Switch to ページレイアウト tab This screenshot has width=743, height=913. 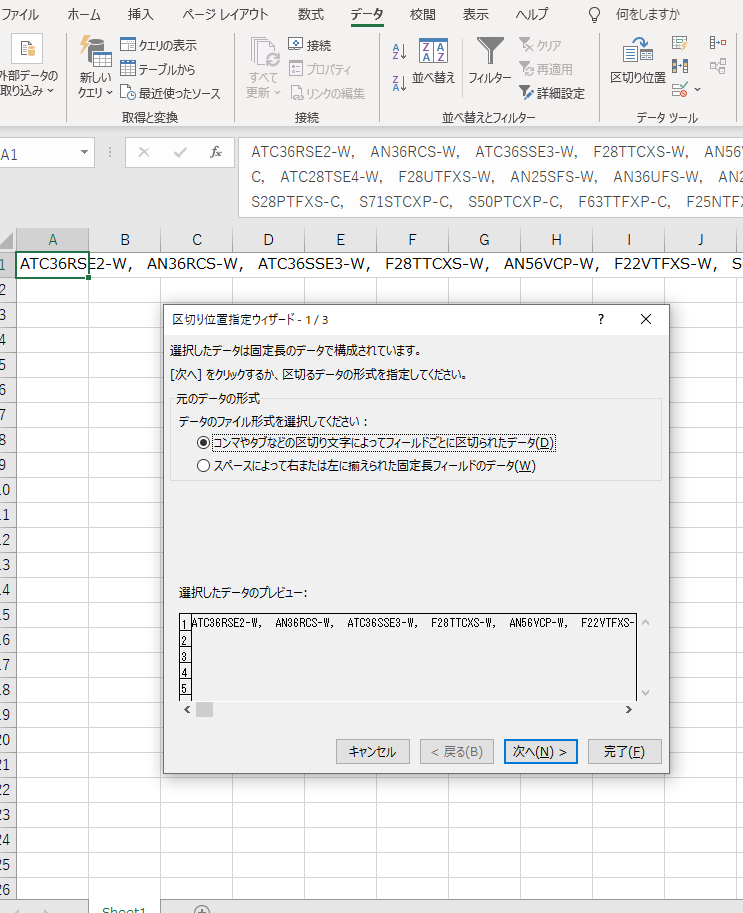pyautogui.click(x=225, y=15)
